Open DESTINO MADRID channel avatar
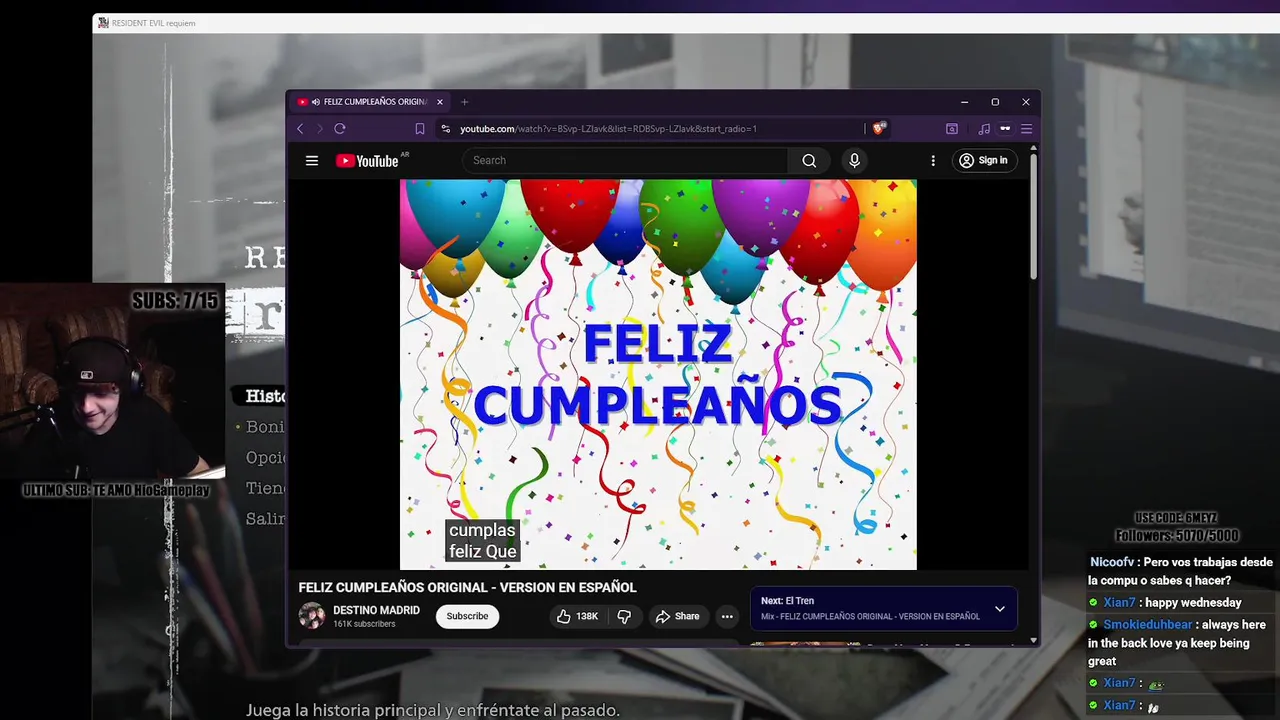 [312, 616]
